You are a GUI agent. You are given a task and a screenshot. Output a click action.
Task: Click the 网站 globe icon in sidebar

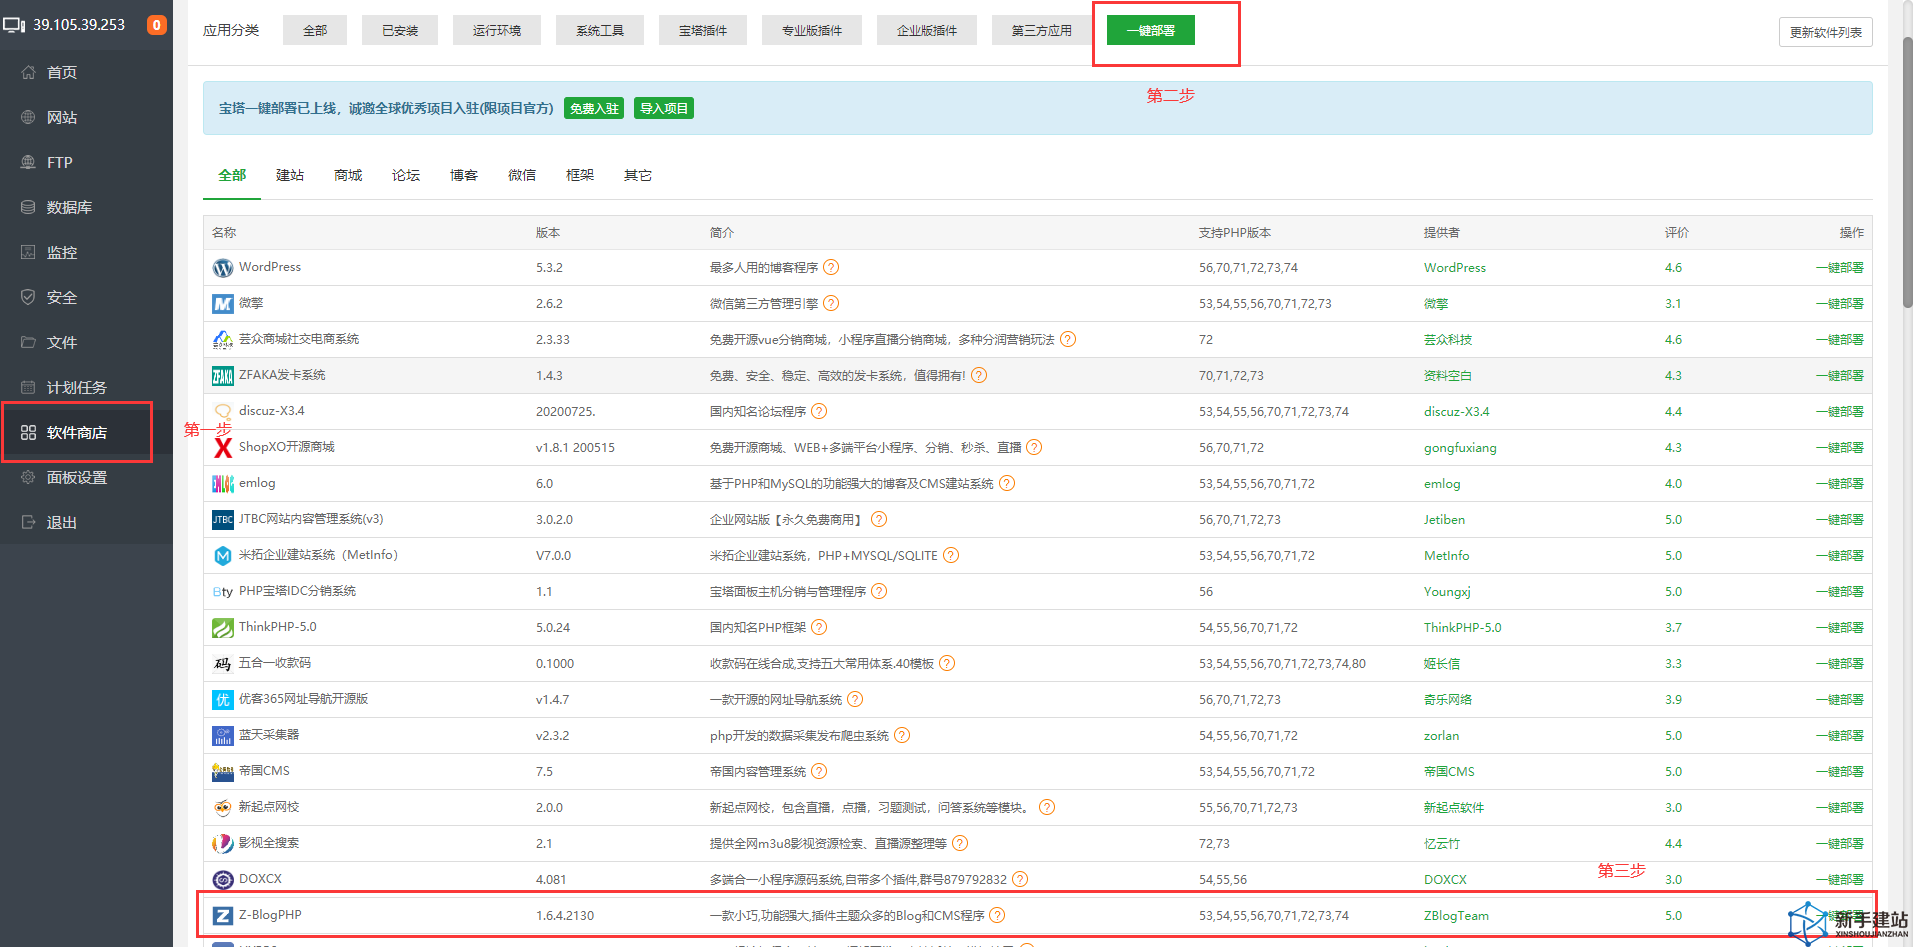pyautogui.click(x=28, y=117)
